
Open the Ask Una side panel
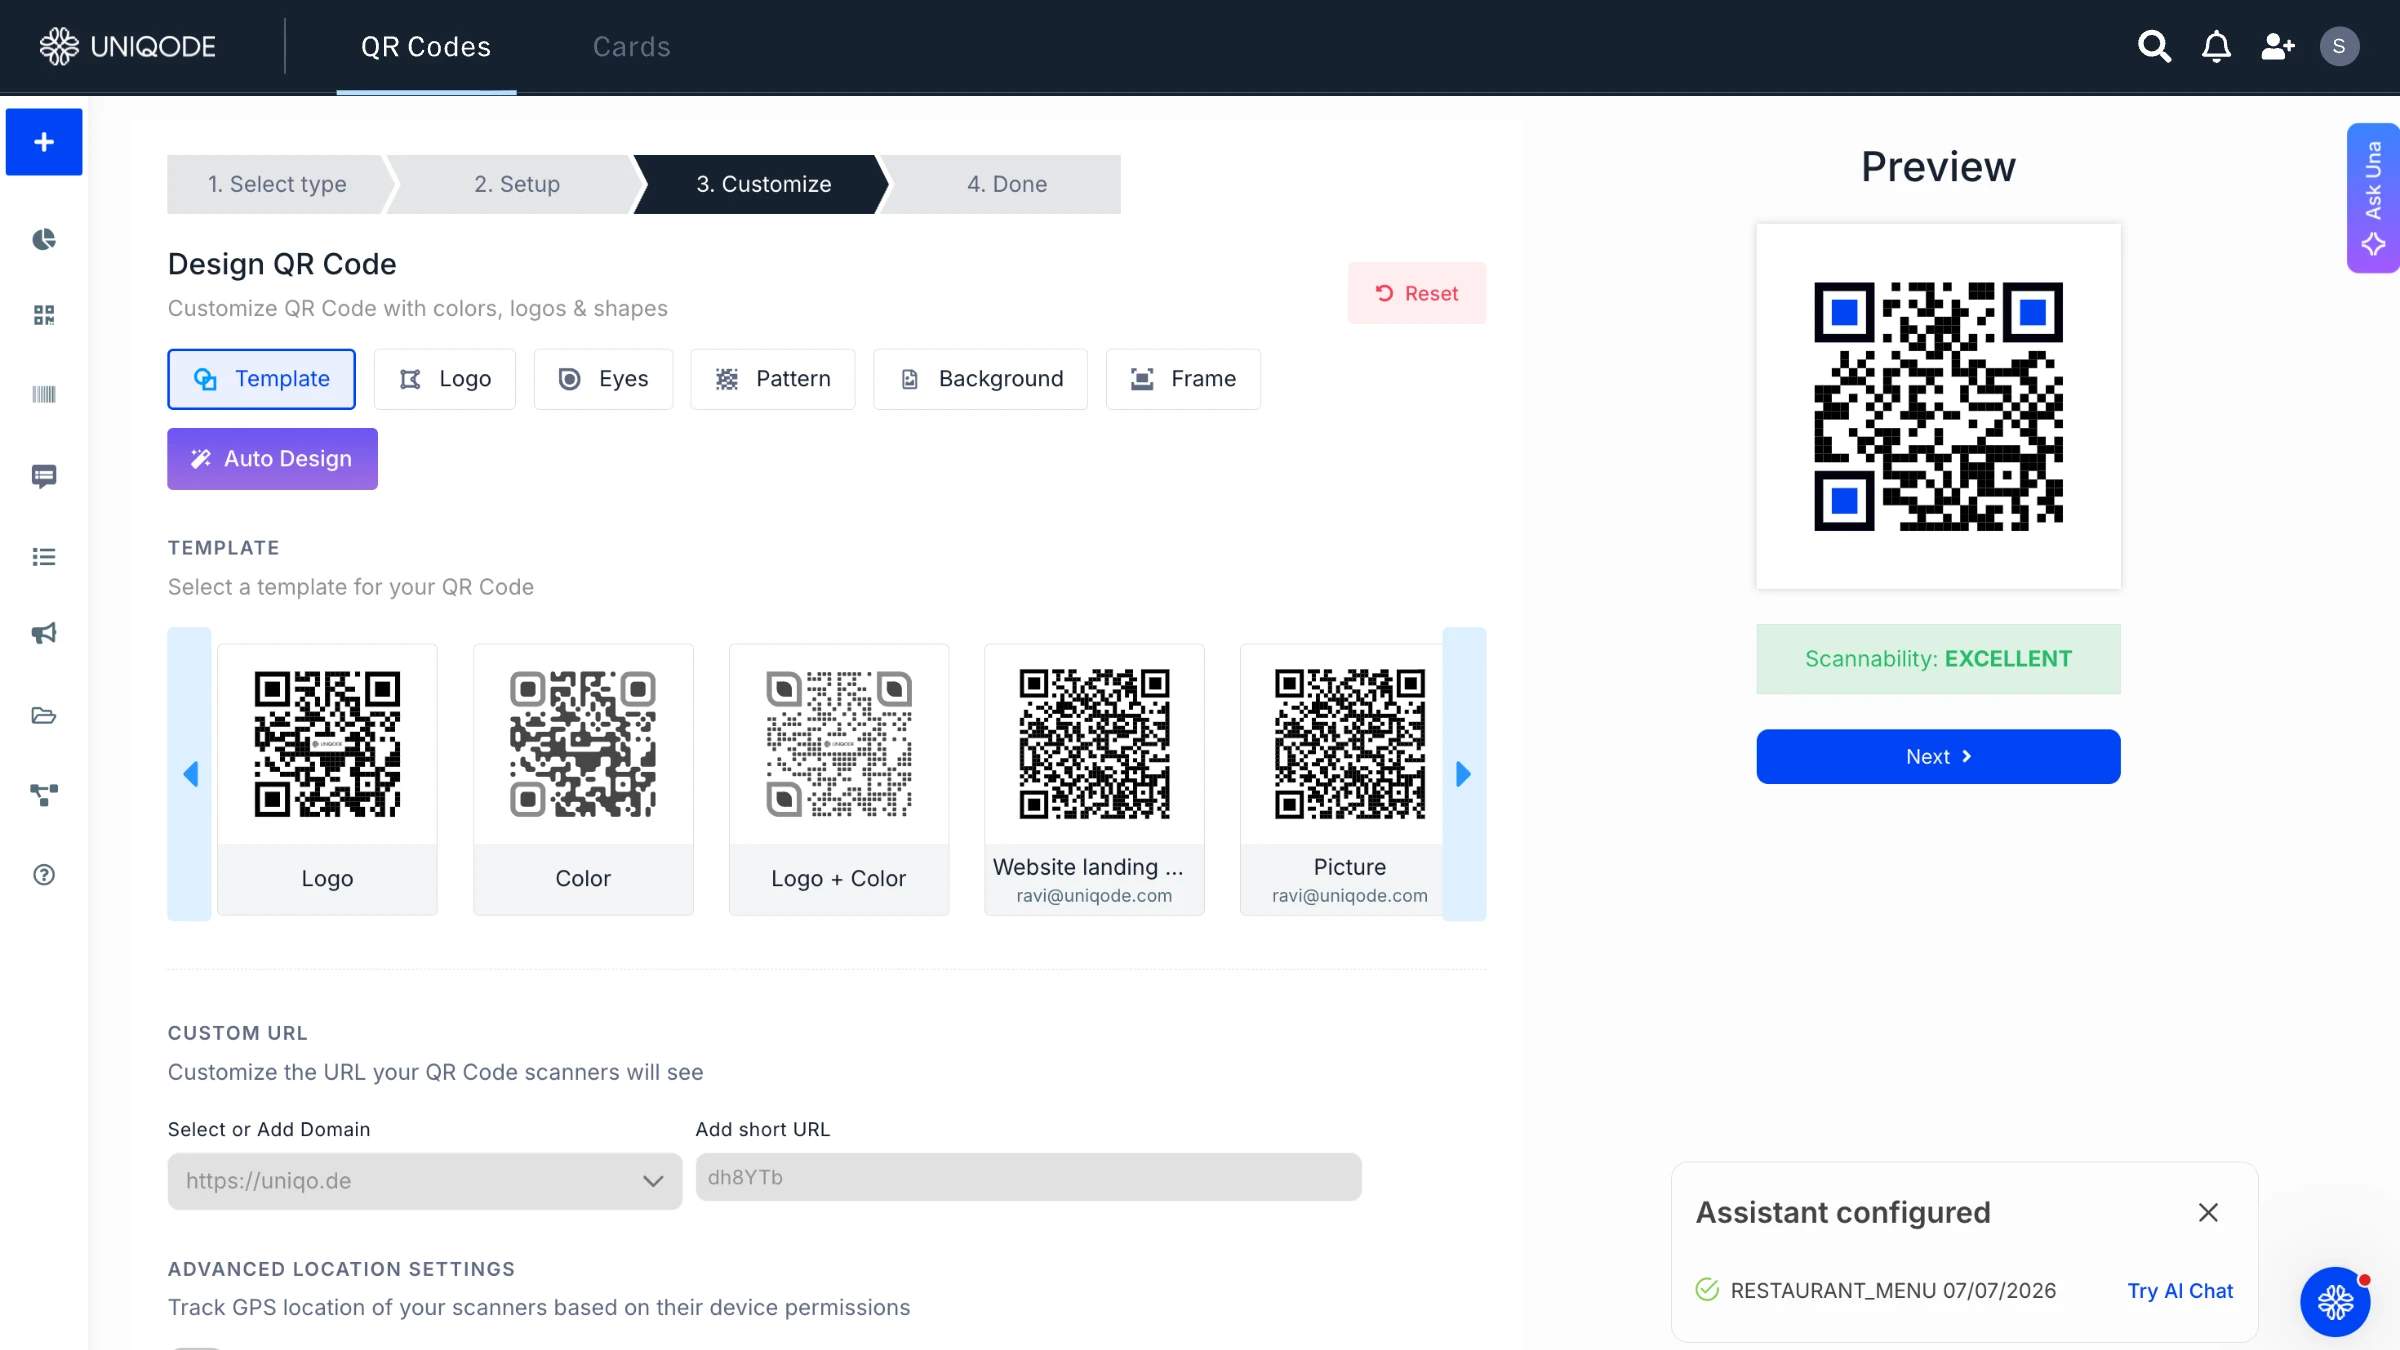point(2373,198)
